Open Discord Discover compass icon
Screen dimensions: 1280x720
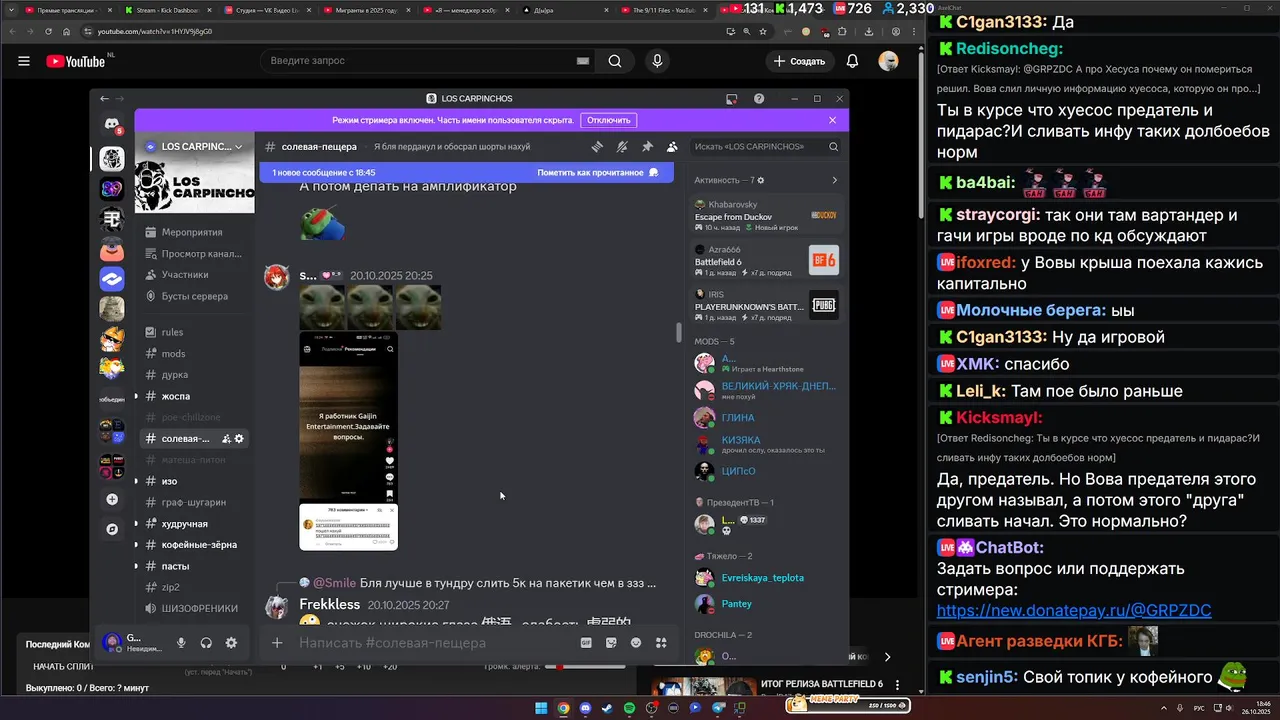[x=112, y=529]
